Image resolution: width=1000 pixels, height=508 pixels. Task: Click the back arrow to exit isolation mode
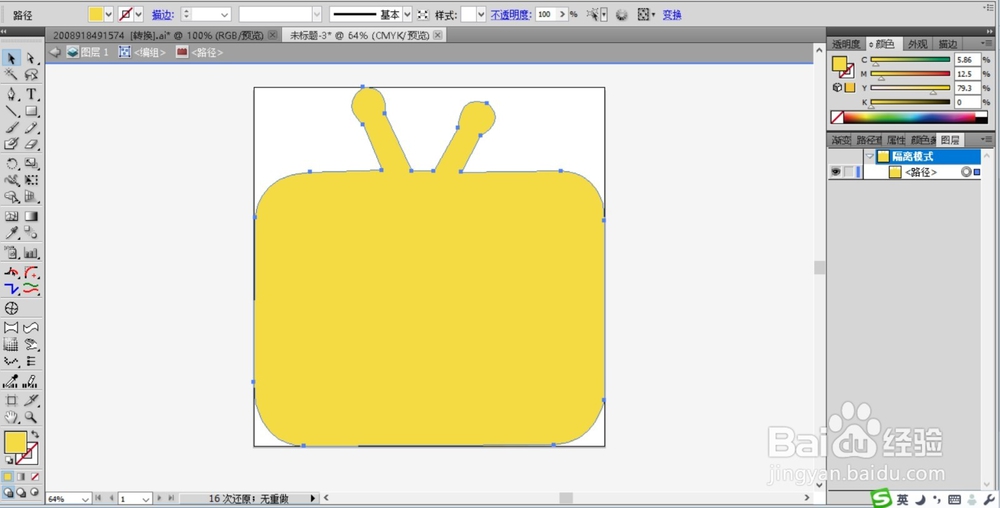[55, 52]
